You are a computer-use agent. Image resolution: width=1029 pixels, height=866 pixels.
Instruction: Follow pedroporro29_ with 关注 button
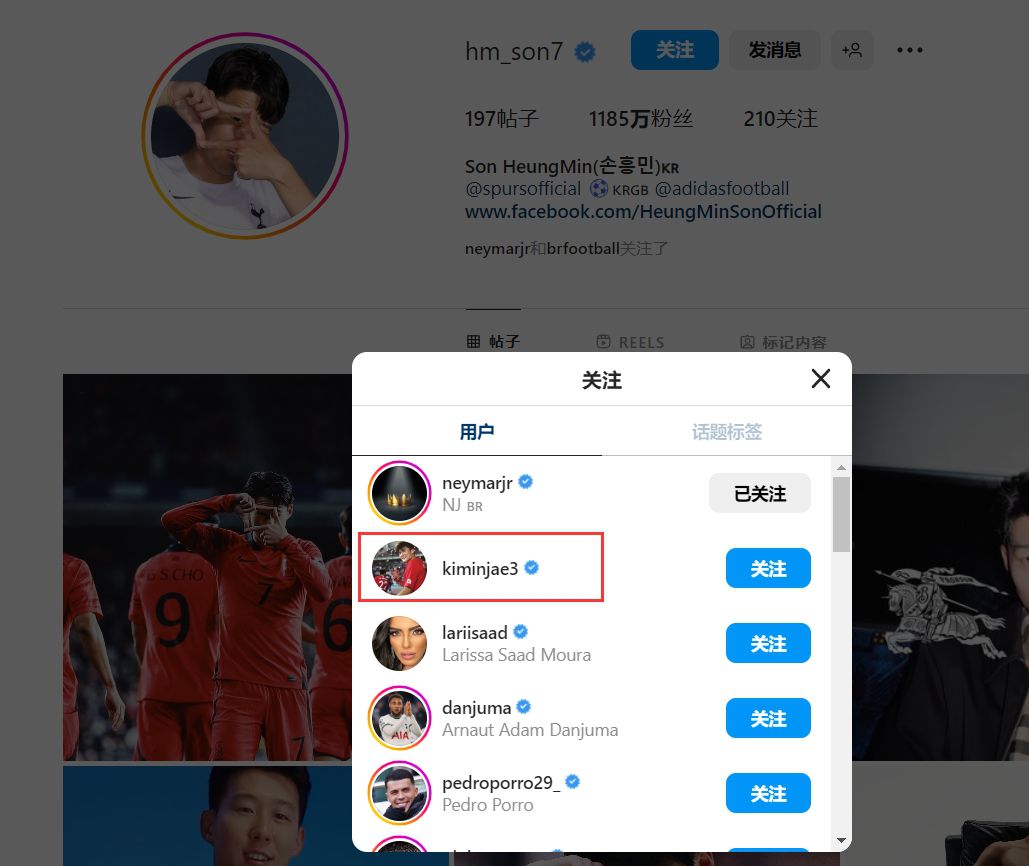768,793
